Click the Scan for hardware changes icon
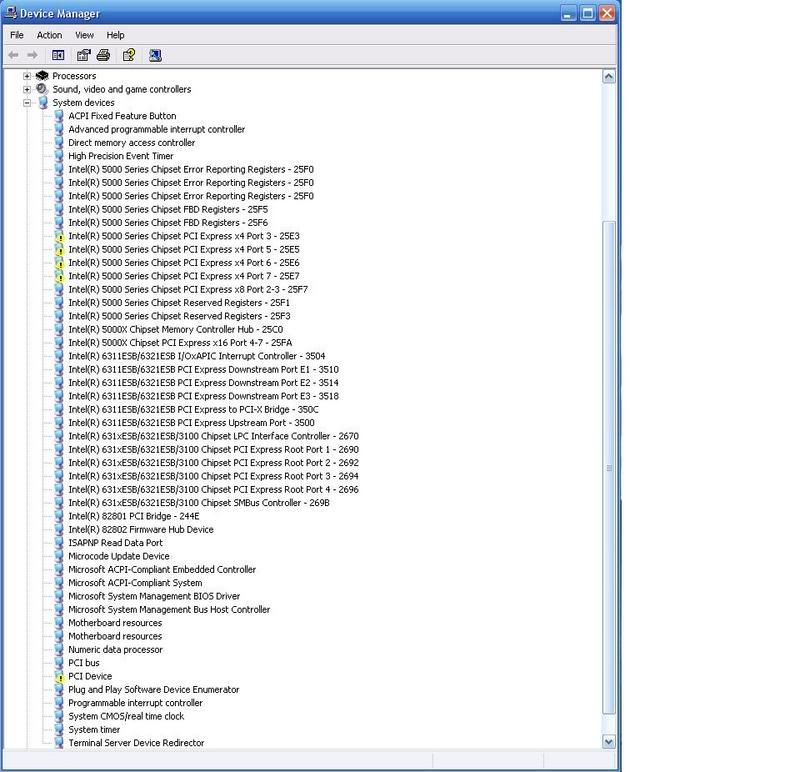This screenshot has width=800, height=772. (155, 55)
